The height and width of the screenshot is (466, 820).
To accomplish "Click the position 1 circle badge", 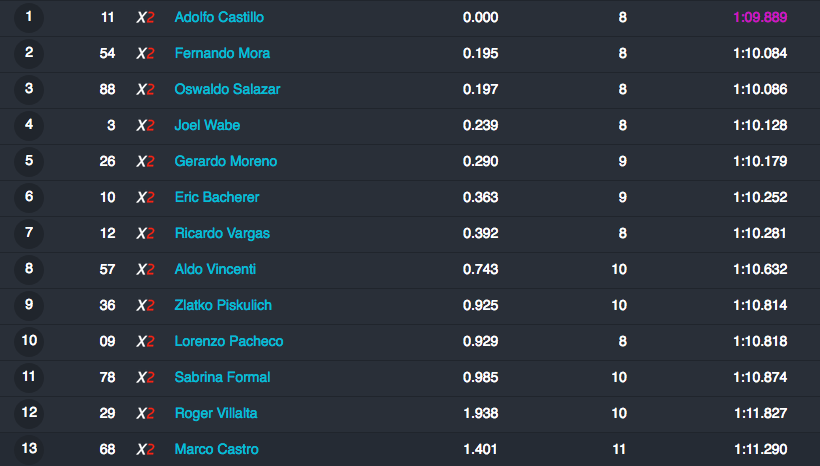I will point(29,17).
